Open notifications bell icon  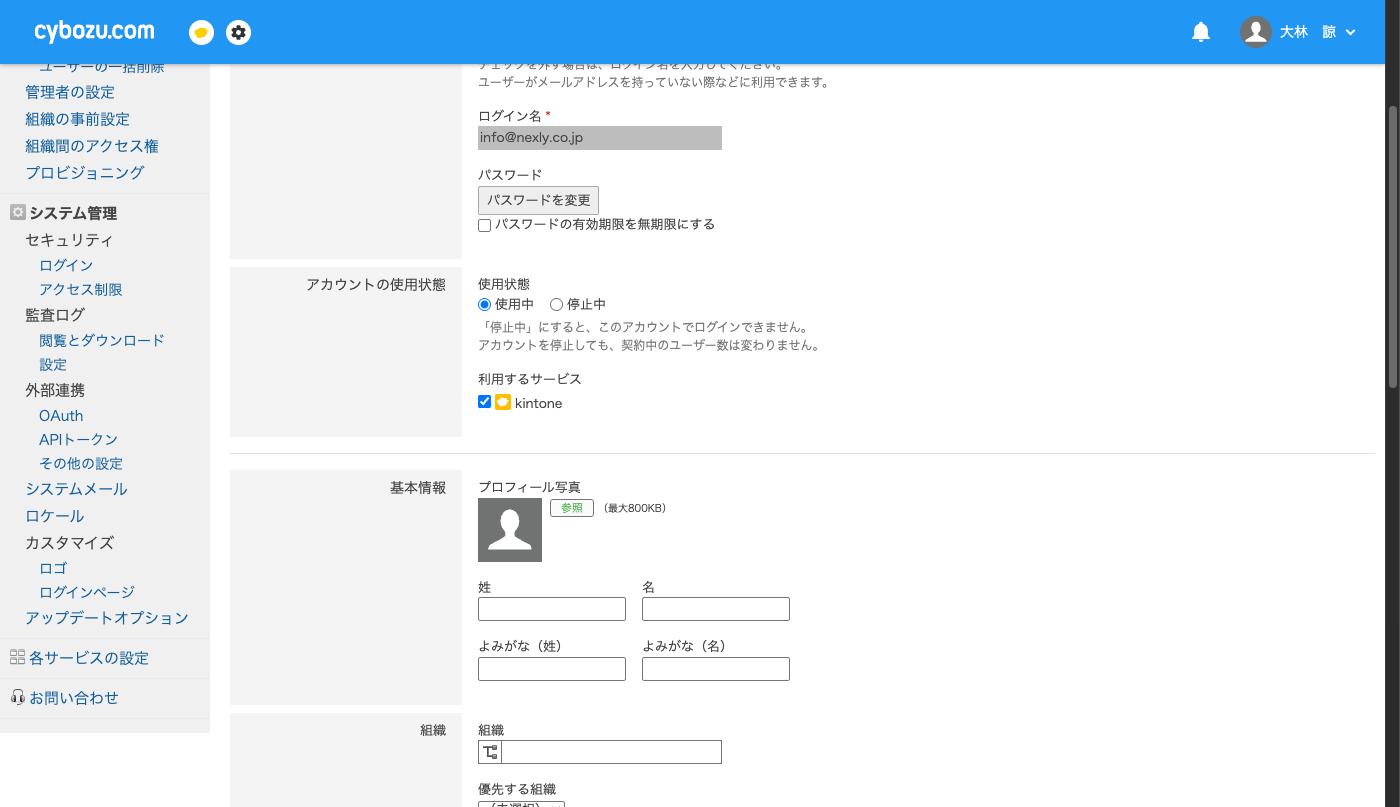1201,32
